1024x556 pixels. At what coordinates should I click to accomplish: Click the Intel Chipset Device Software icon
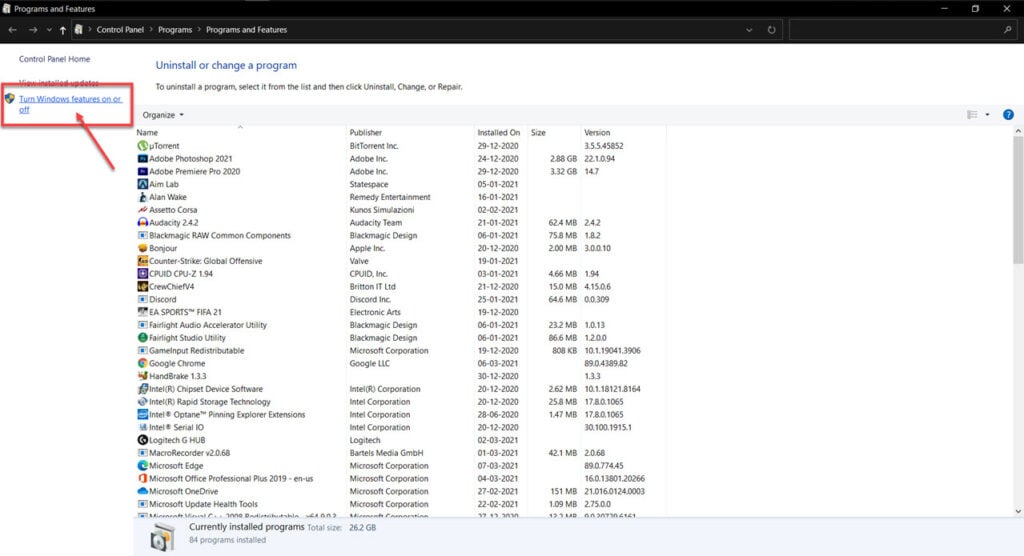point(142,389)
